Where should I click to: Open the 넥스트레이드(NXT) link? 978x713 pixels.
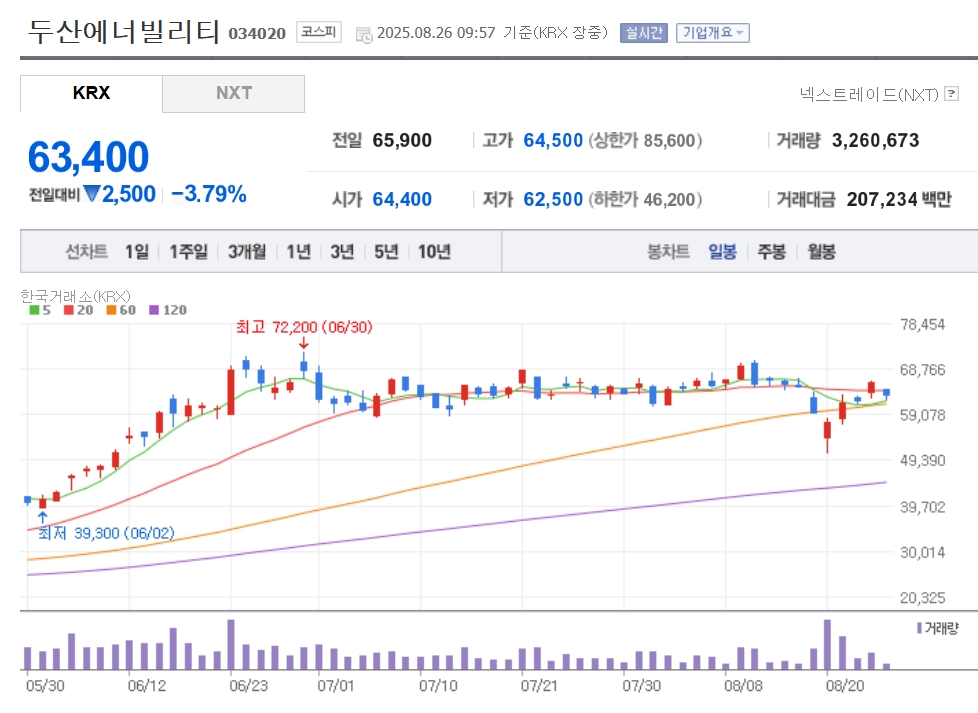[x=869, y=94]
